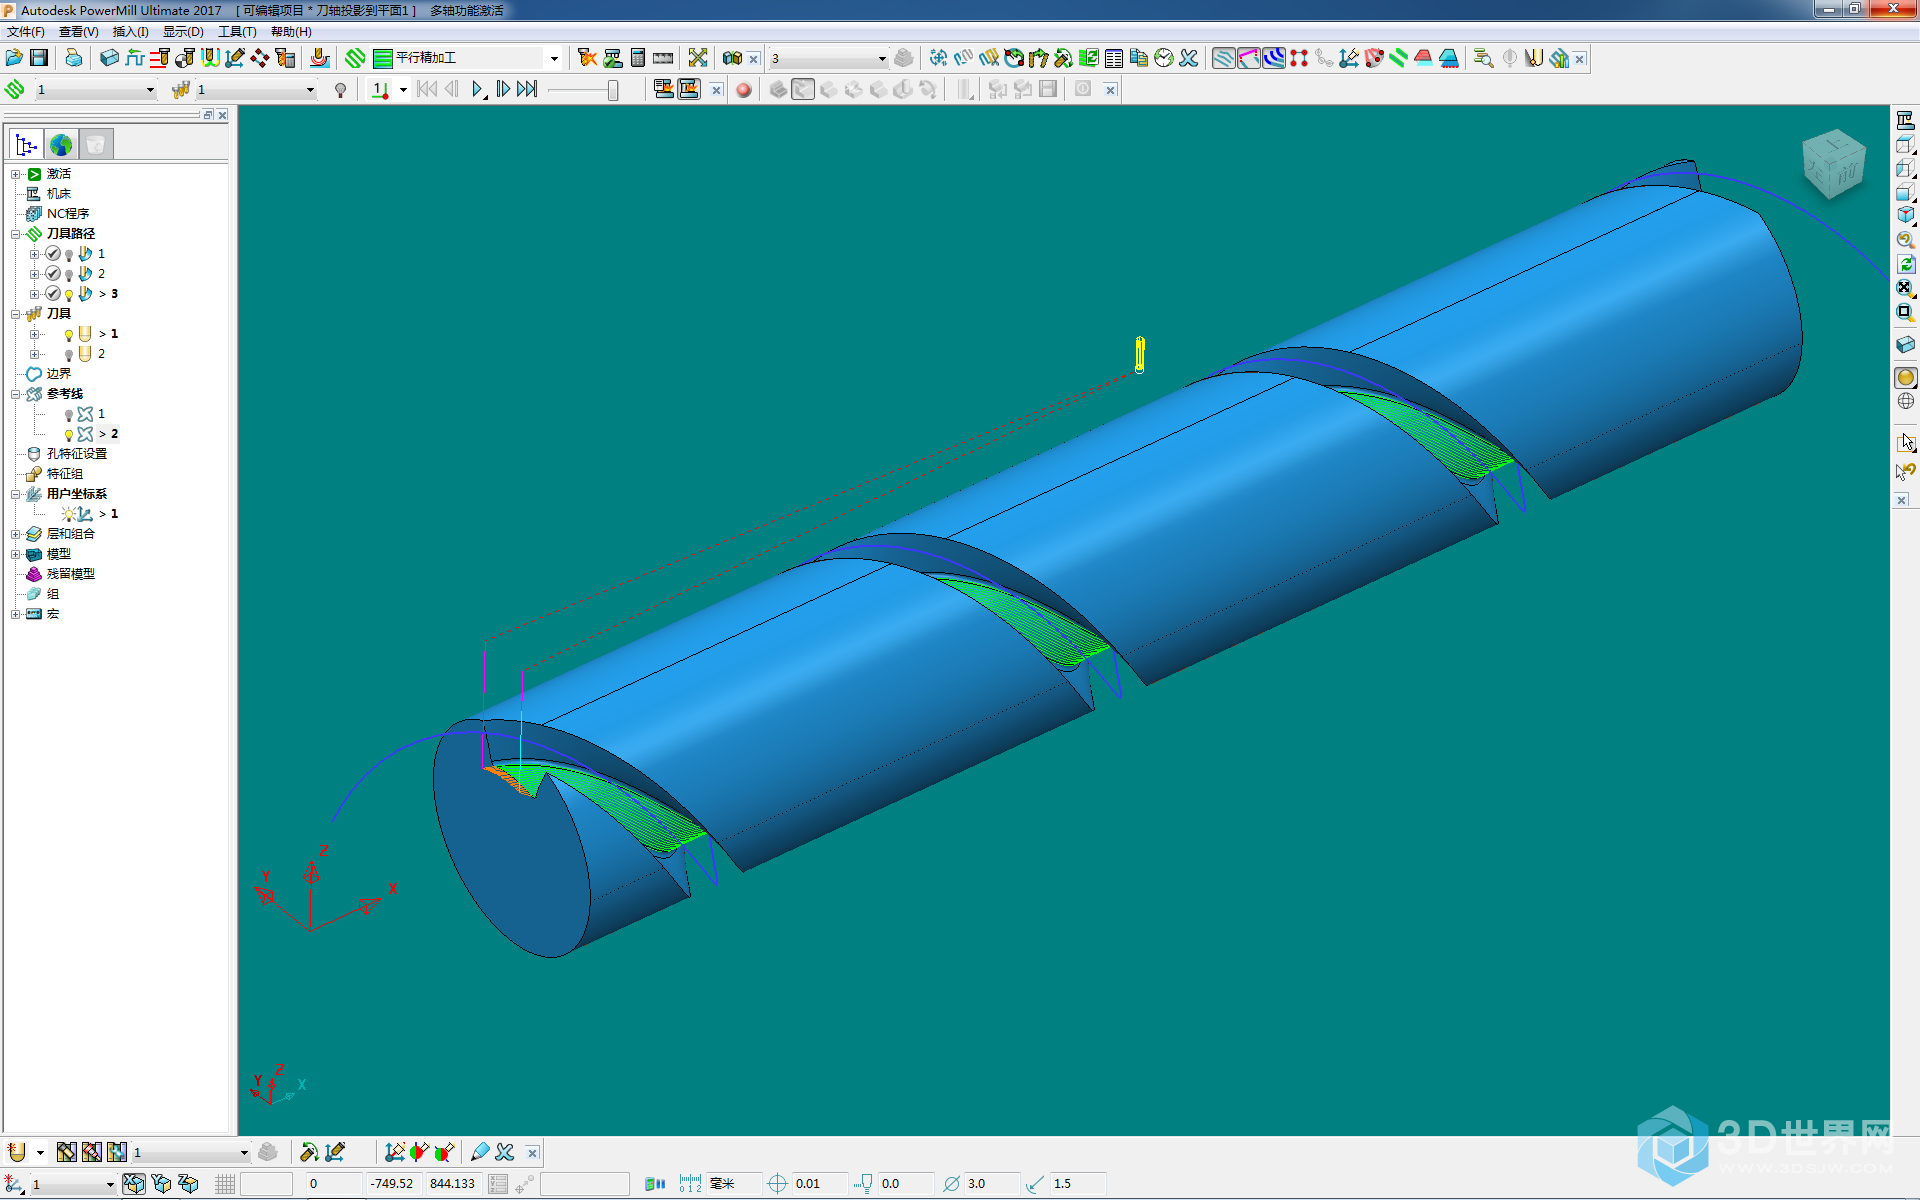Open the 显示(D) menu
The image size is (1920, 1200).
(183, 32)
